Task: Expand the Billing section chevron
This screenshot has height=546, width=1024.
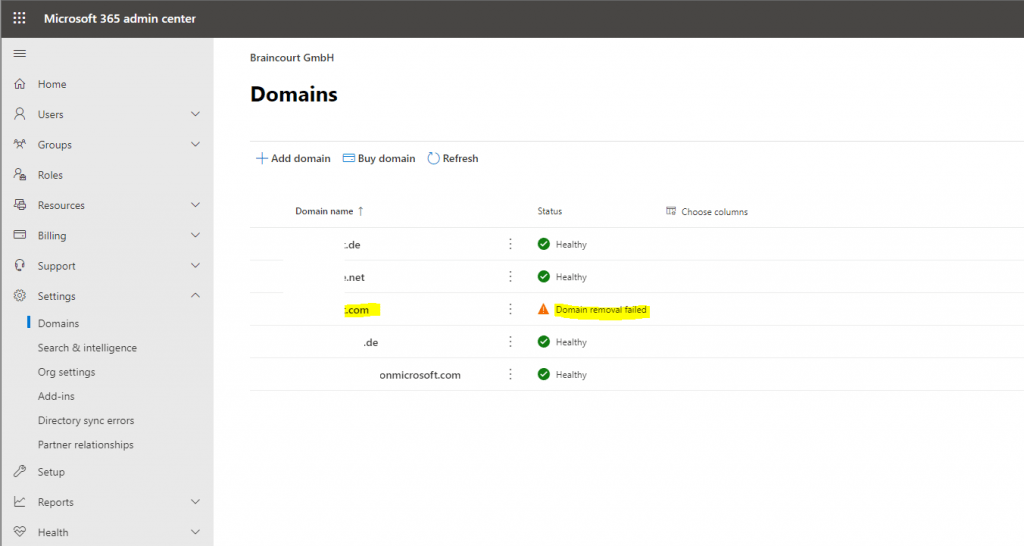Action: (x=195, y=235)
